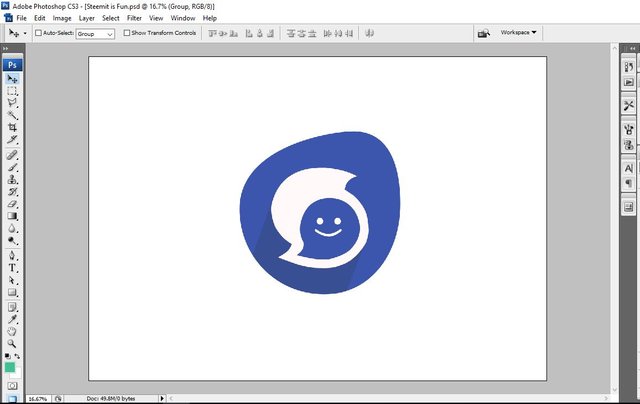Select the Clone Stamp tool
640x404 pixels.
point(12,180)
